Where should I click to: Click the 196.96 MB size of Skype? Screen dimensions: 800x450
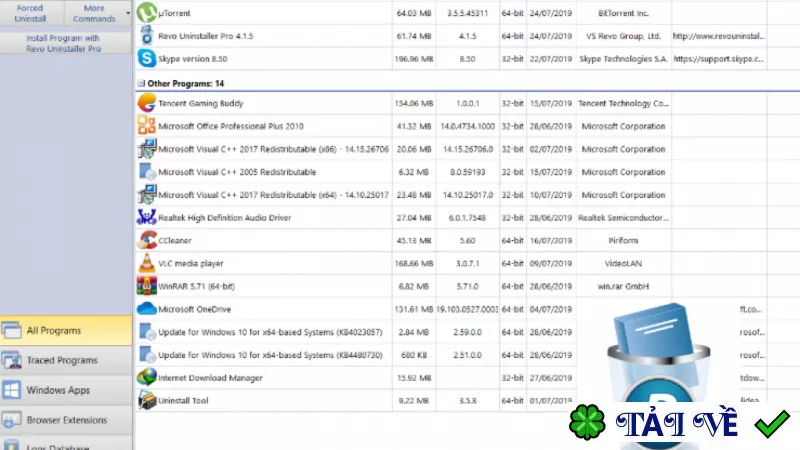click(414, 59)
